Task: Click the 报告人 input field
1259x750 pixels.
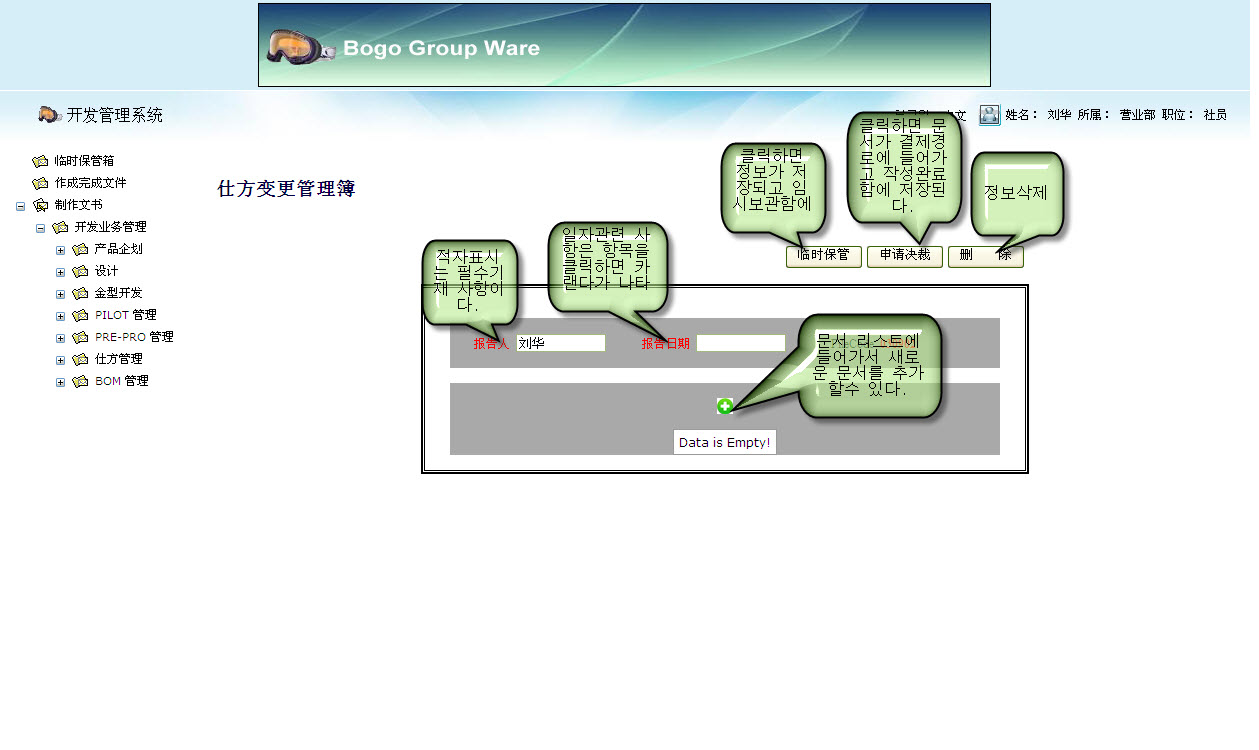Action: [560, 343]
